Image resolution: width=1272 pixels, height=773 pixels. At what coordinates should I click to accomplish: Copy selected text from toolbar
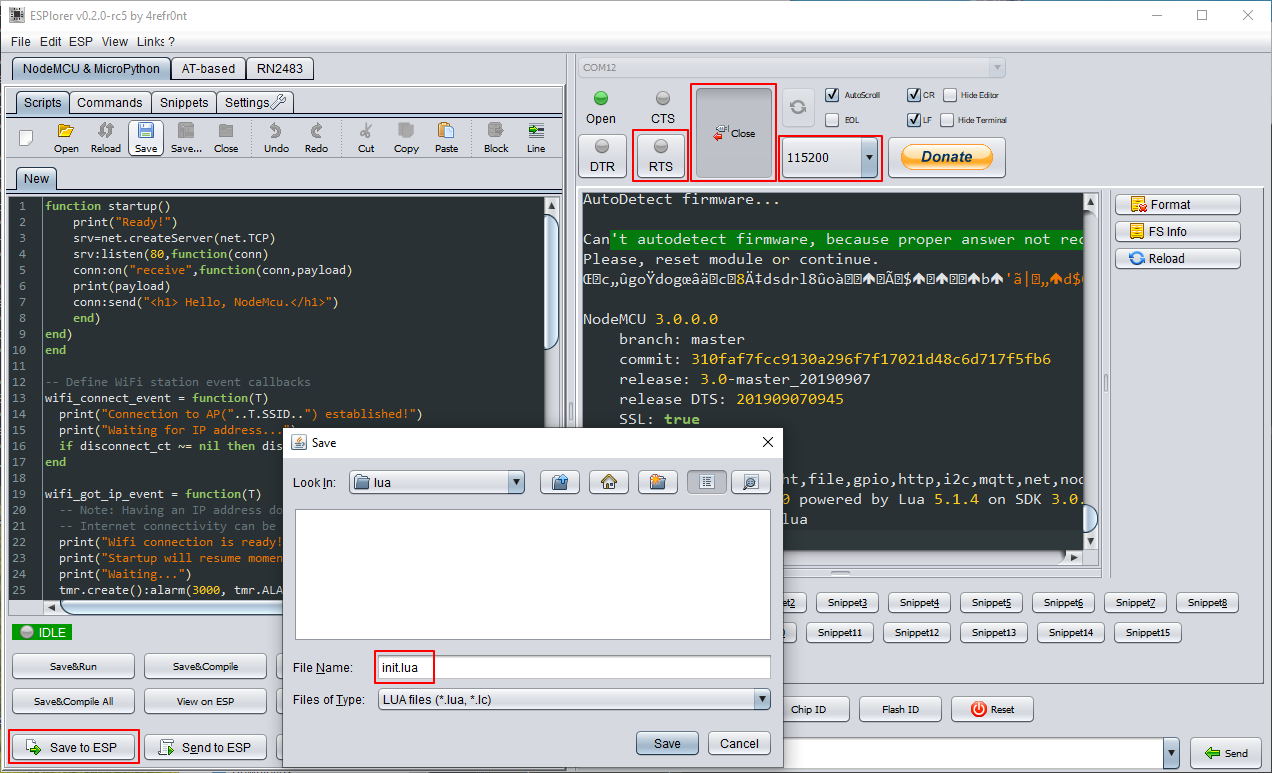point(406,137)
